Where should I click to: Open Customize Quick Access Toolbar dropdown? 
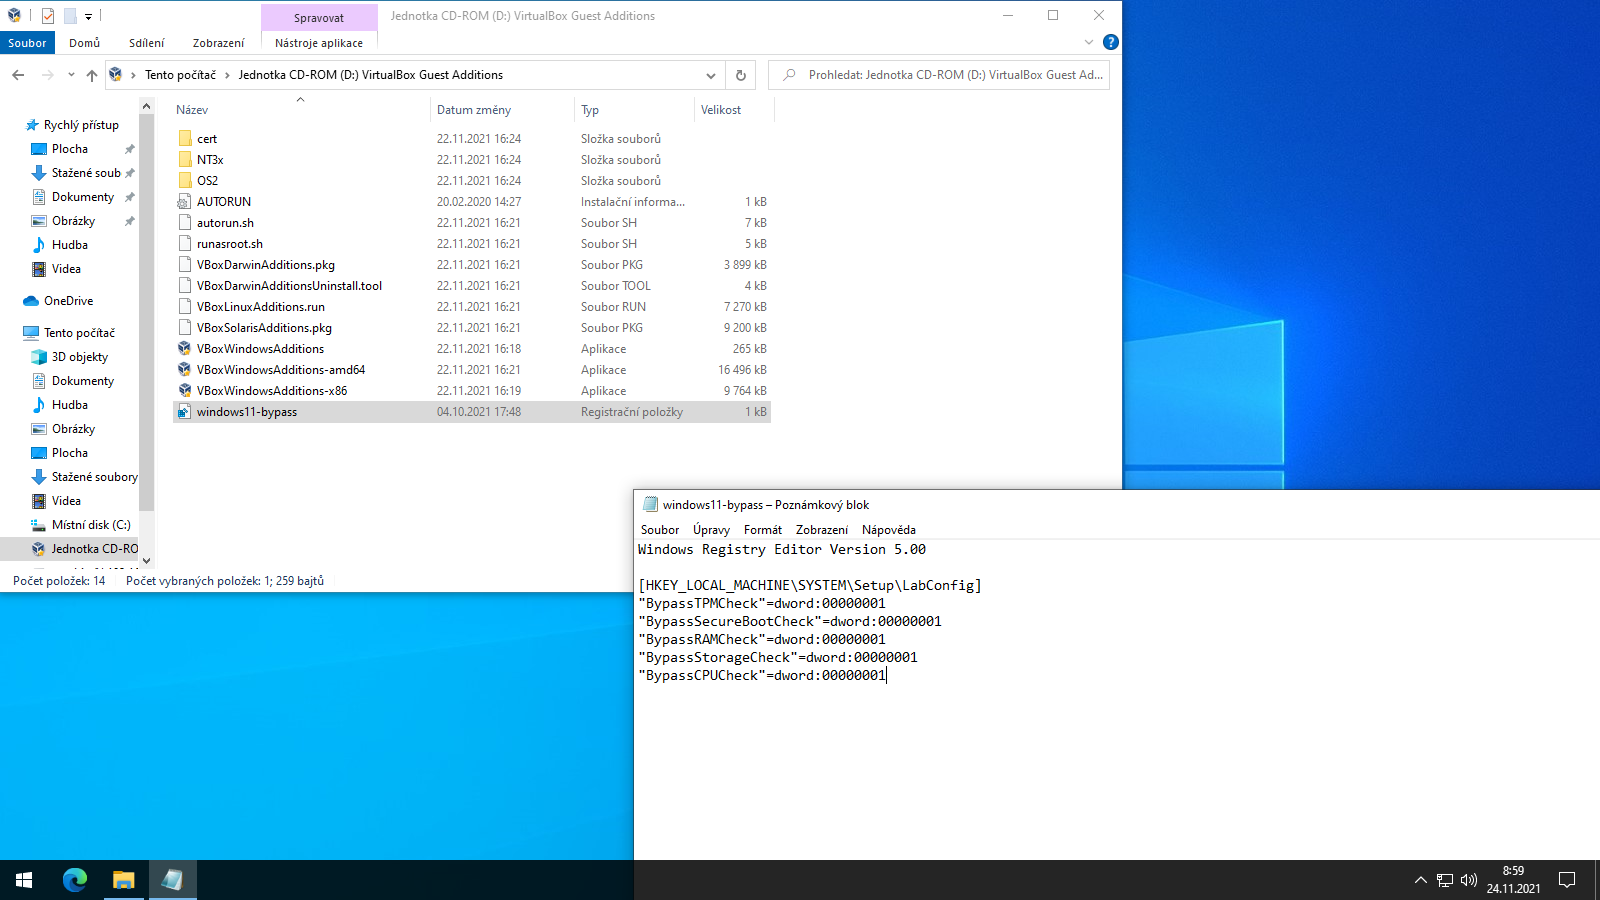[x=88, y=16]
